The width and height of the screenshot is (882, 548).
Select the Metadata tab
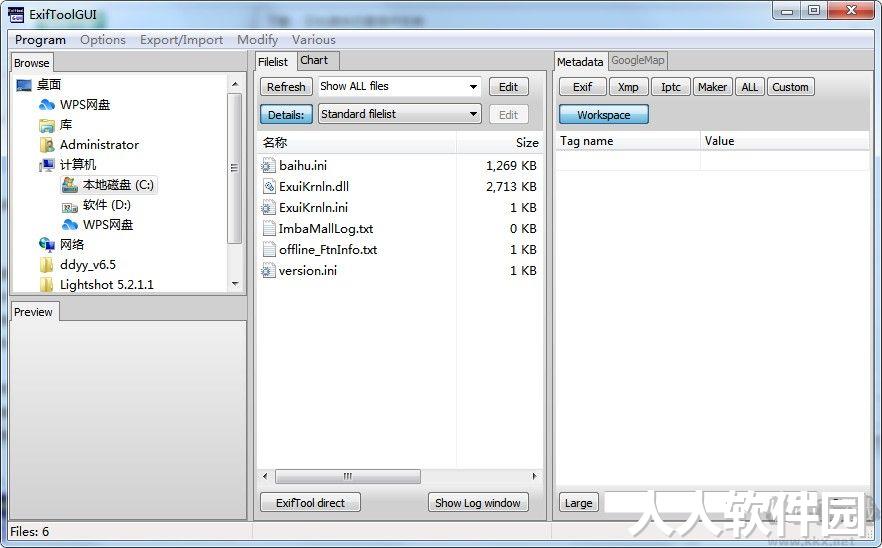[x=580, y=62]
